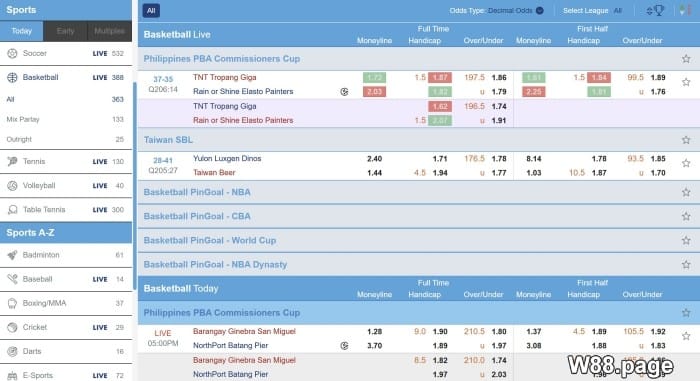
Task: Open the Odds Type dropdown arrow
Action: point(540,11)
